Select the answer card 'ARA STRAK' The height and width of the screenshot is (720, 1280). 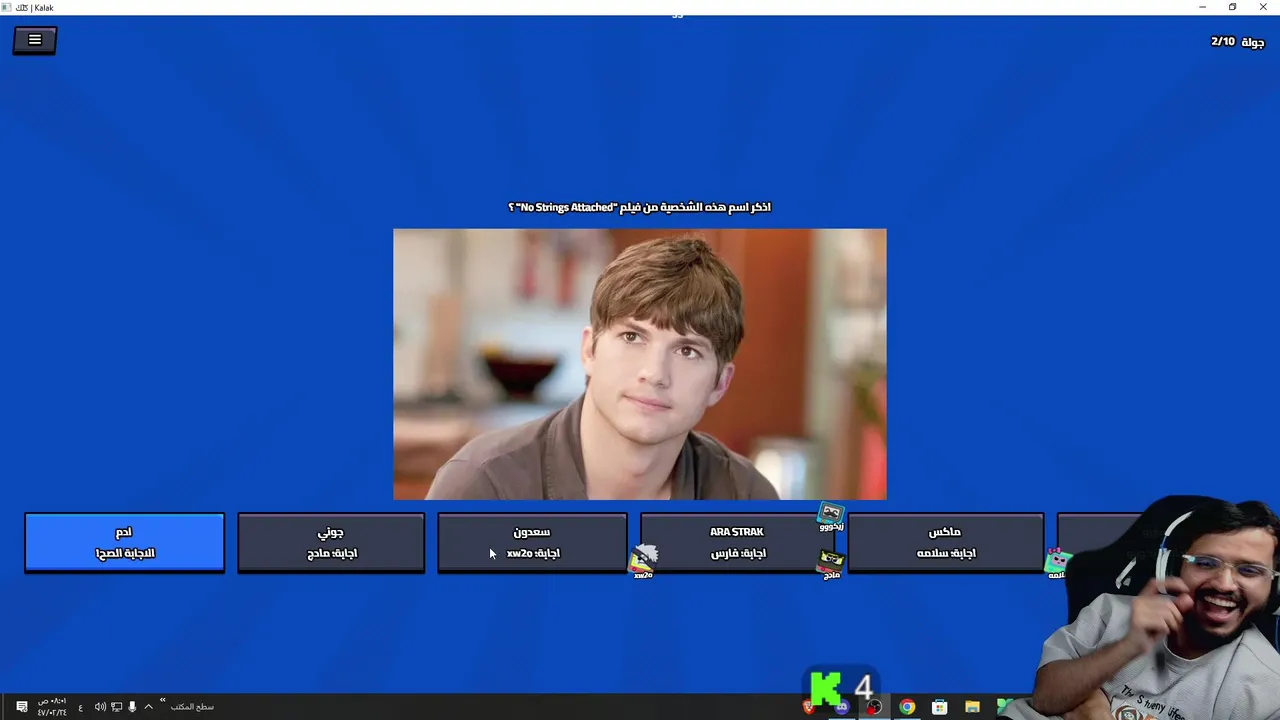[737, 542]
